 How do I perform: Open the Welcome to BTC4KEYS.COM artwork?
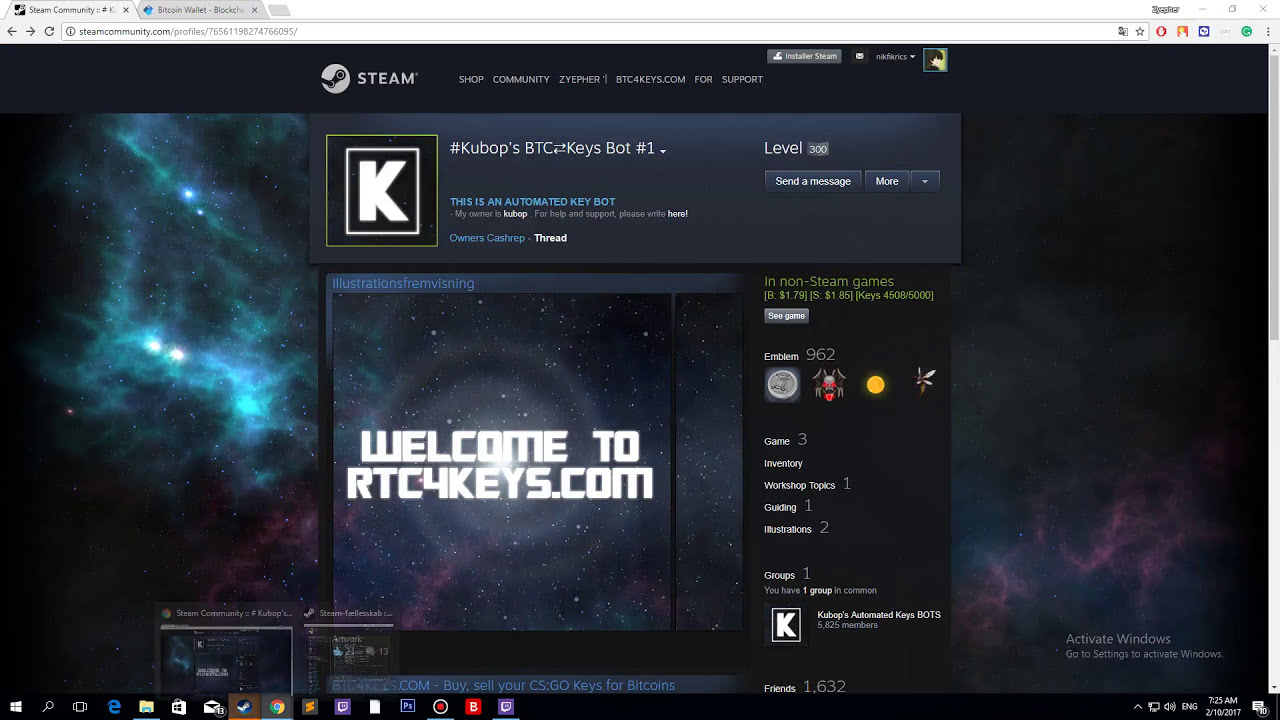tap(502, 462)
